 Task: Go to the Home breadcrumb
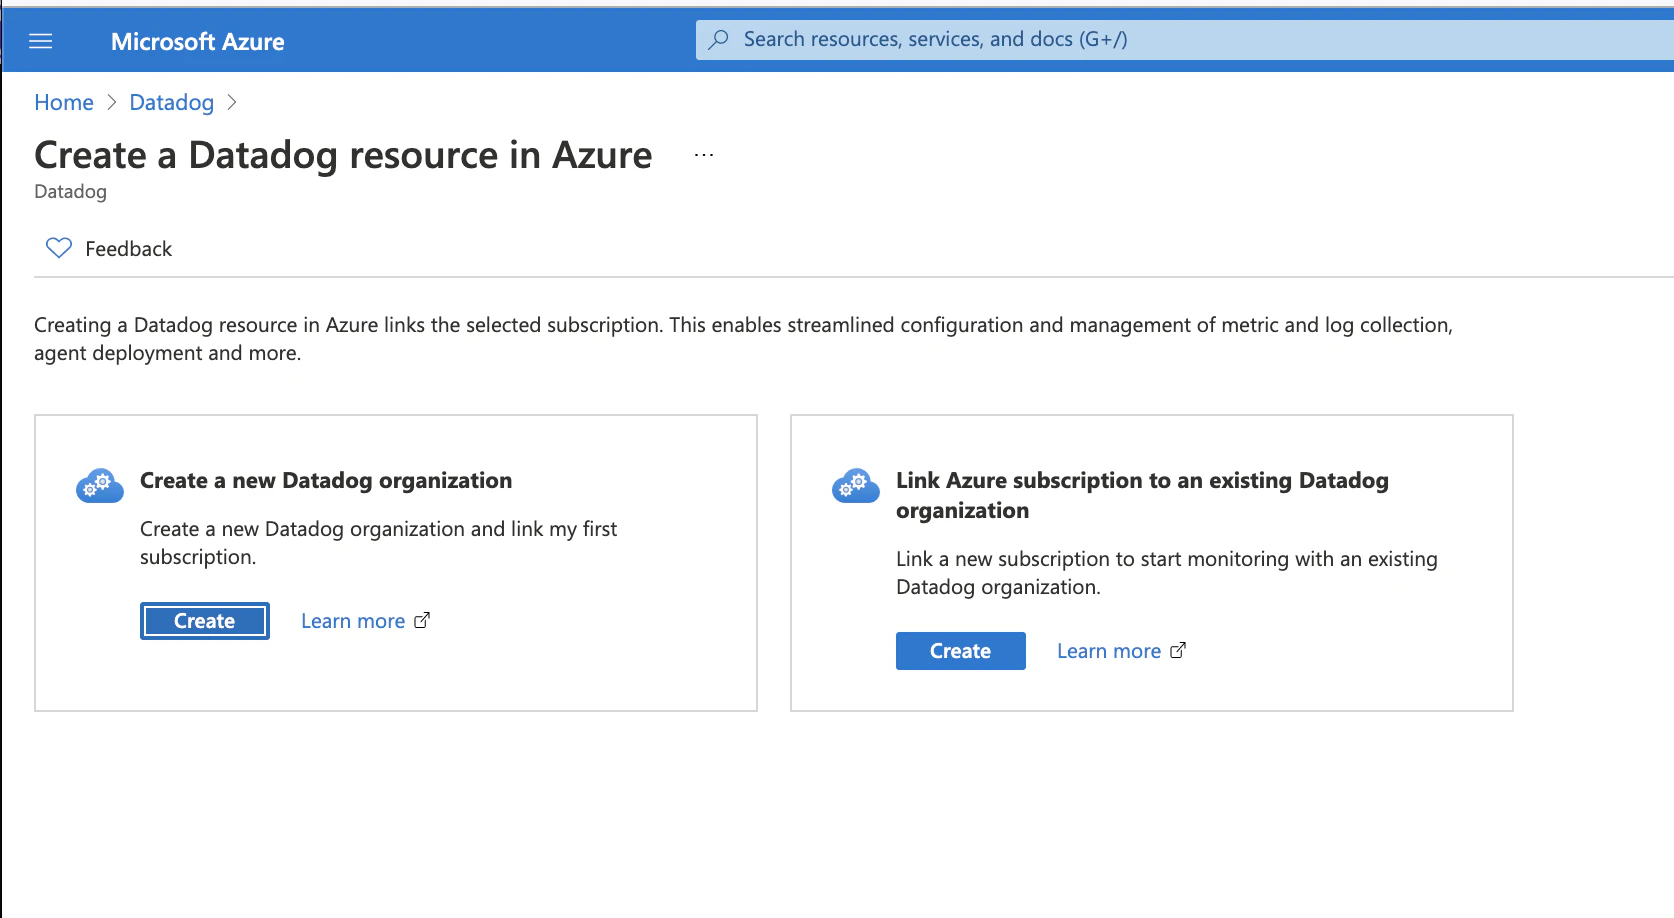coord(64,102)
